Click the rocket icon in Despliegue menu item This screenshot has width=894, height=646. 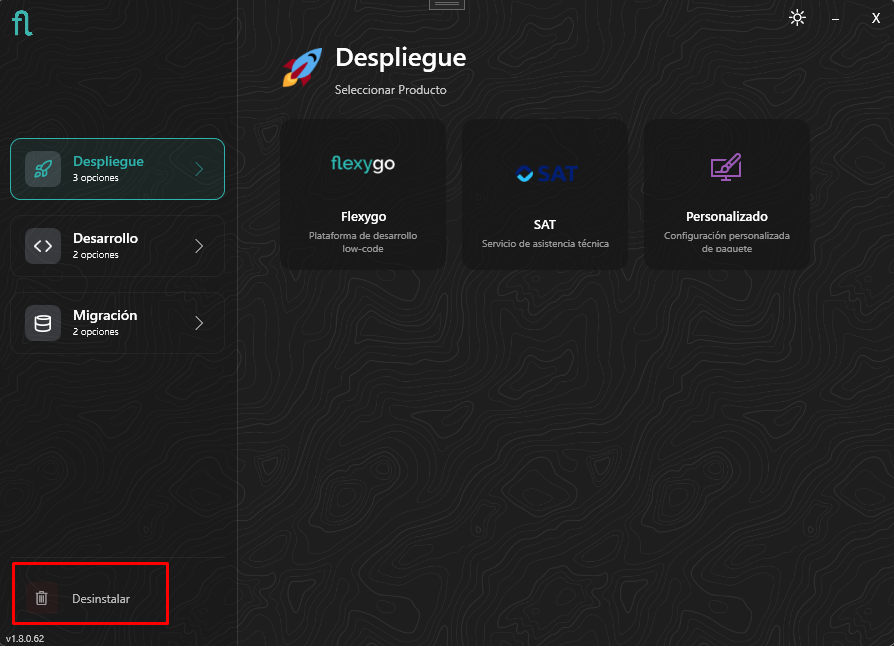pyautogui.click(x=43, y=169)
